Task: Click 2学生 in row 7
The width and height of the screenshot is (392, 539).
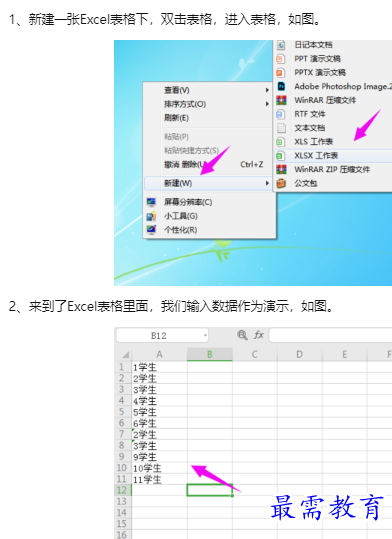Action: pyautogui.click(x=160, y=434)
